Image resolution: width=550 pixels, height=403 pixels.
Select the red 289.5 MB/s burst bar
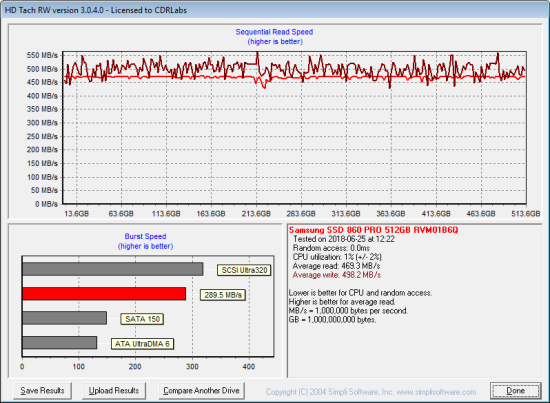tap(104, 294)
